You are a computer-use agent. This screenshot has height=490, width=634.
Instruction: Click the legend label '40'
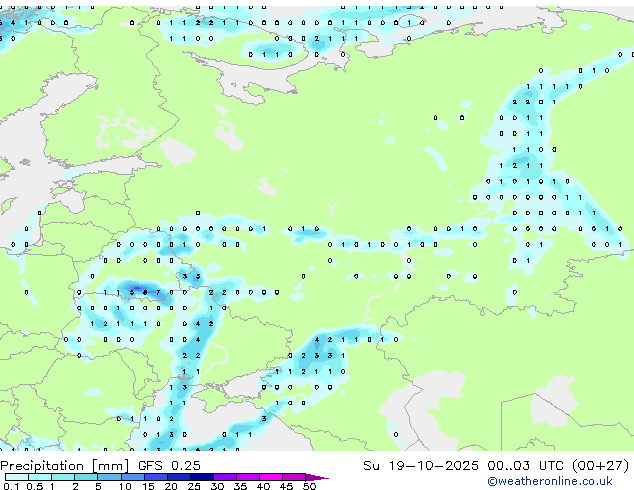coord(263,486)
